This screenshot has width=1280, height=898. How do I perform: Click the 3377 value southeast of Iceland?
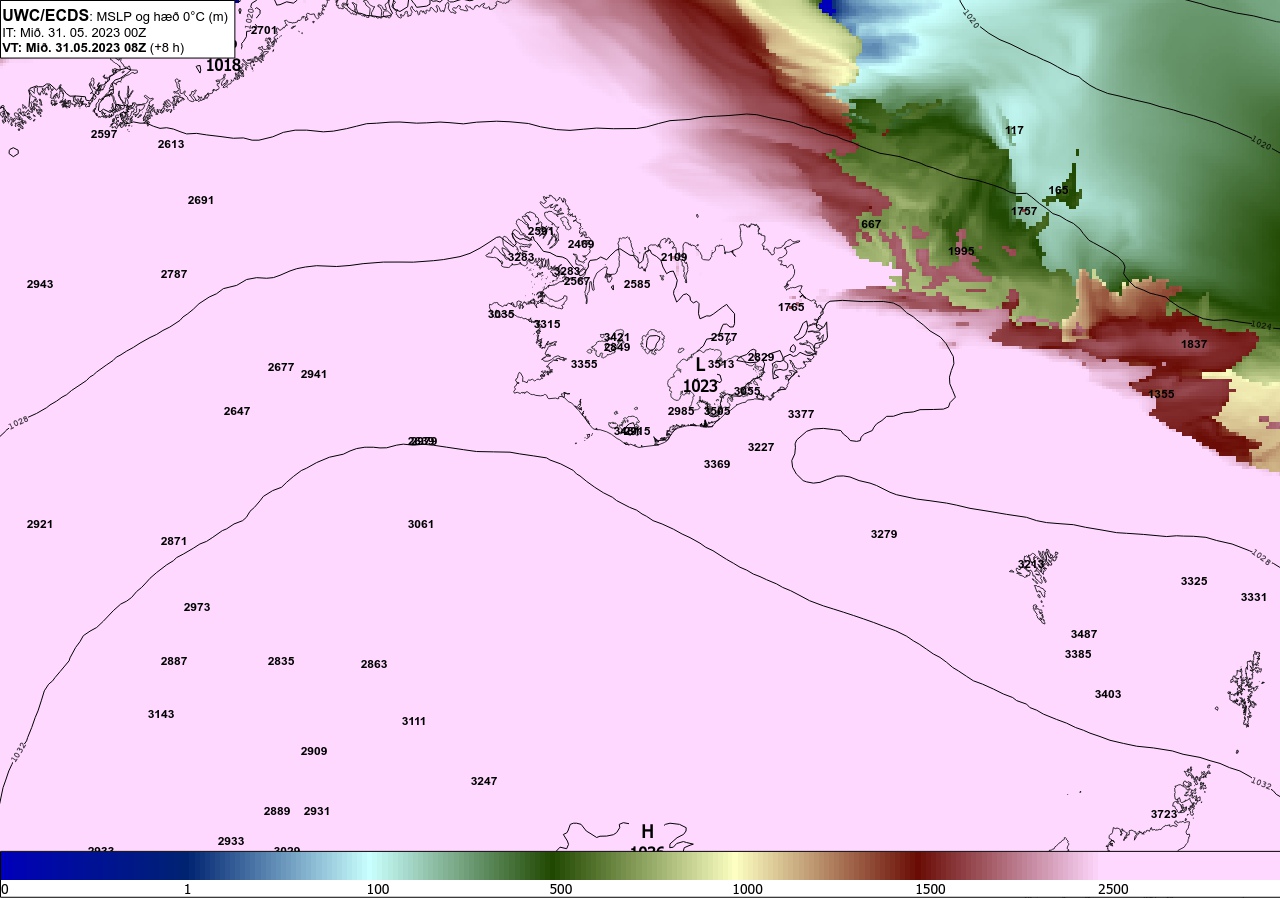tap(801, 414)
